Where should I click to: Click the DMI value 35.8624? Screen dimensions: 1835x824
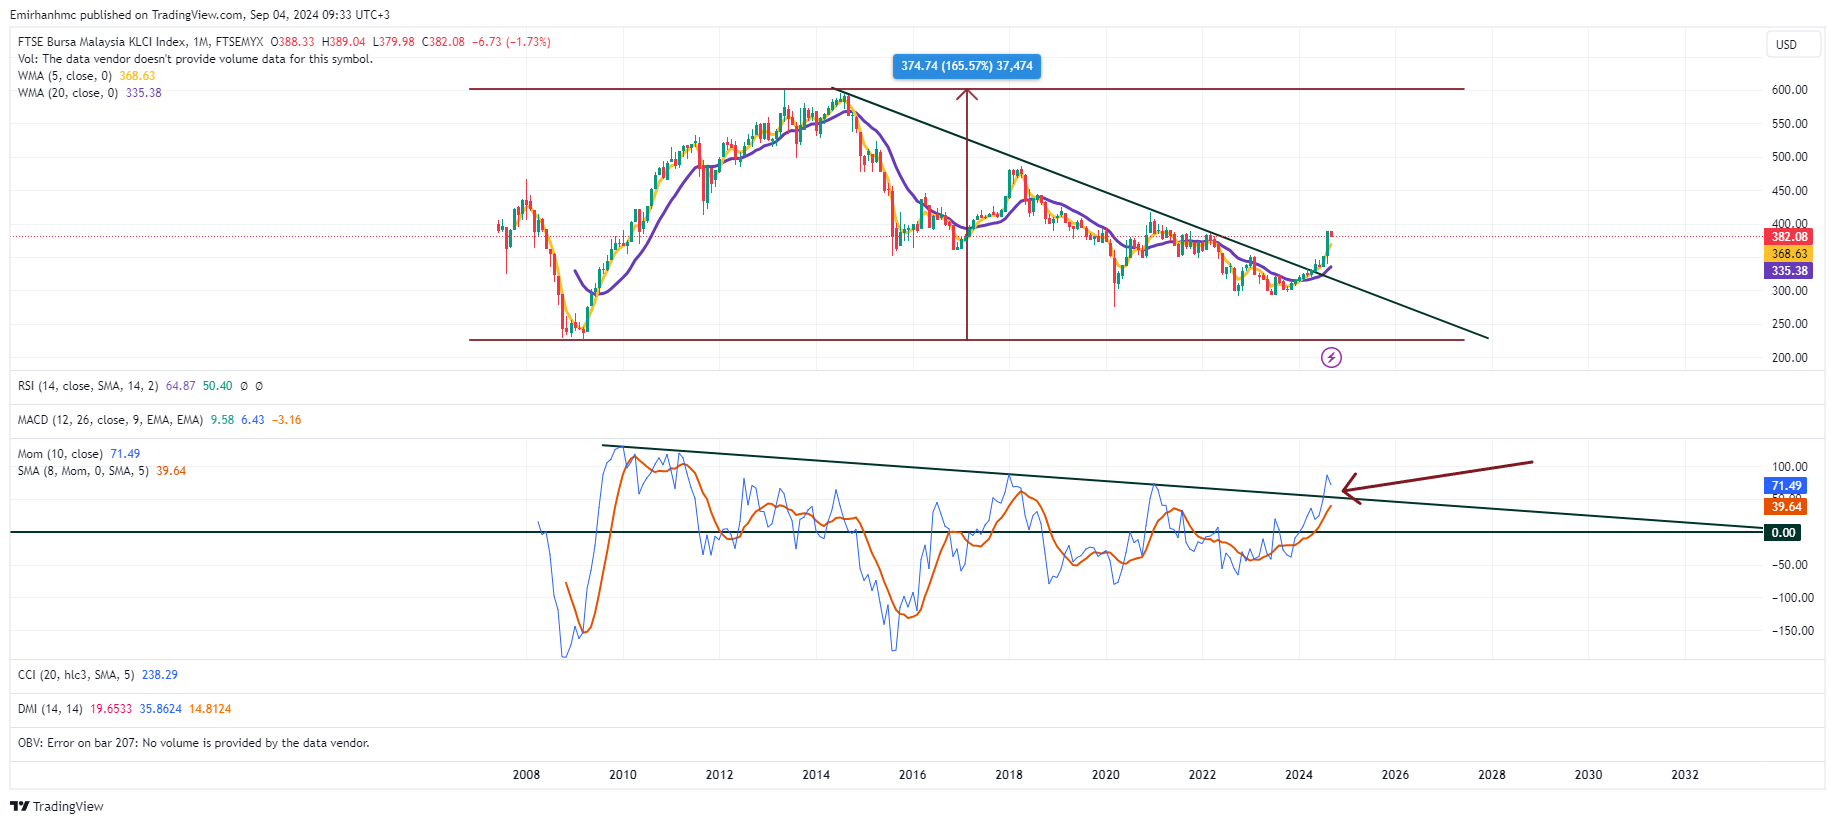coord(161,709)
